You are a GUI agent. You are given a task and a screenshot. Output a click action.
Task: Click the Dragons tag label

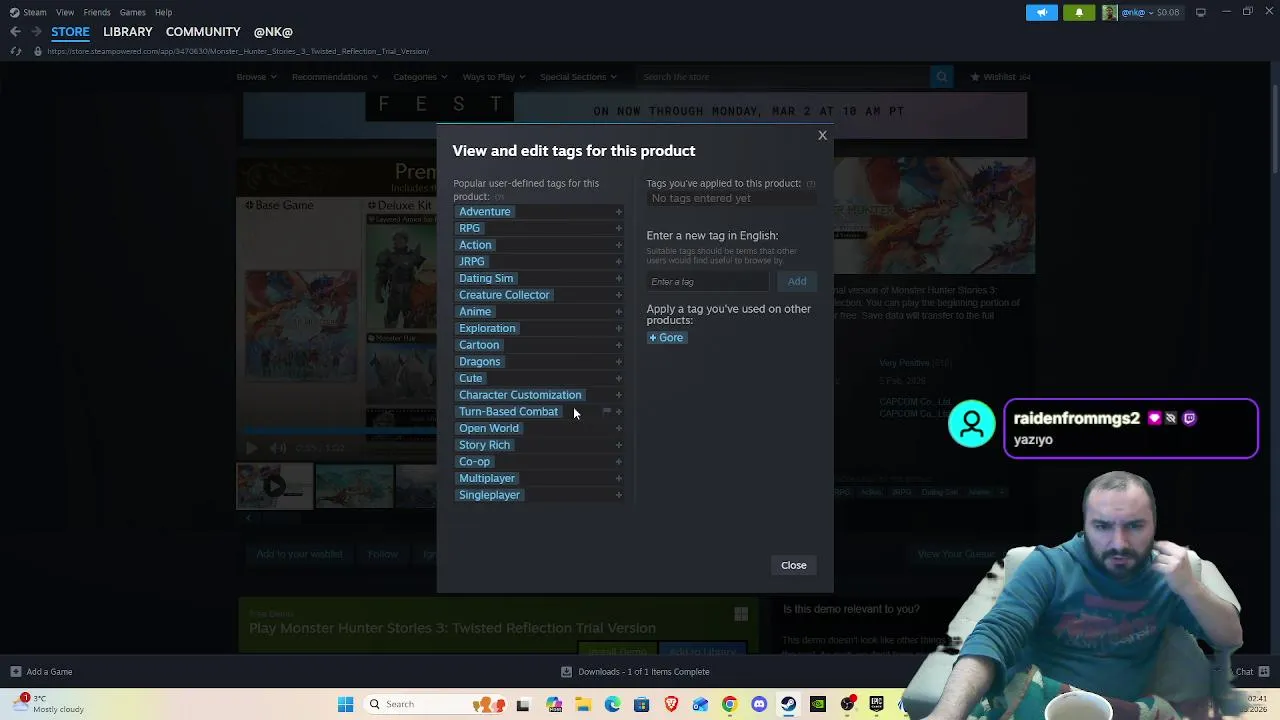(479, 362)
